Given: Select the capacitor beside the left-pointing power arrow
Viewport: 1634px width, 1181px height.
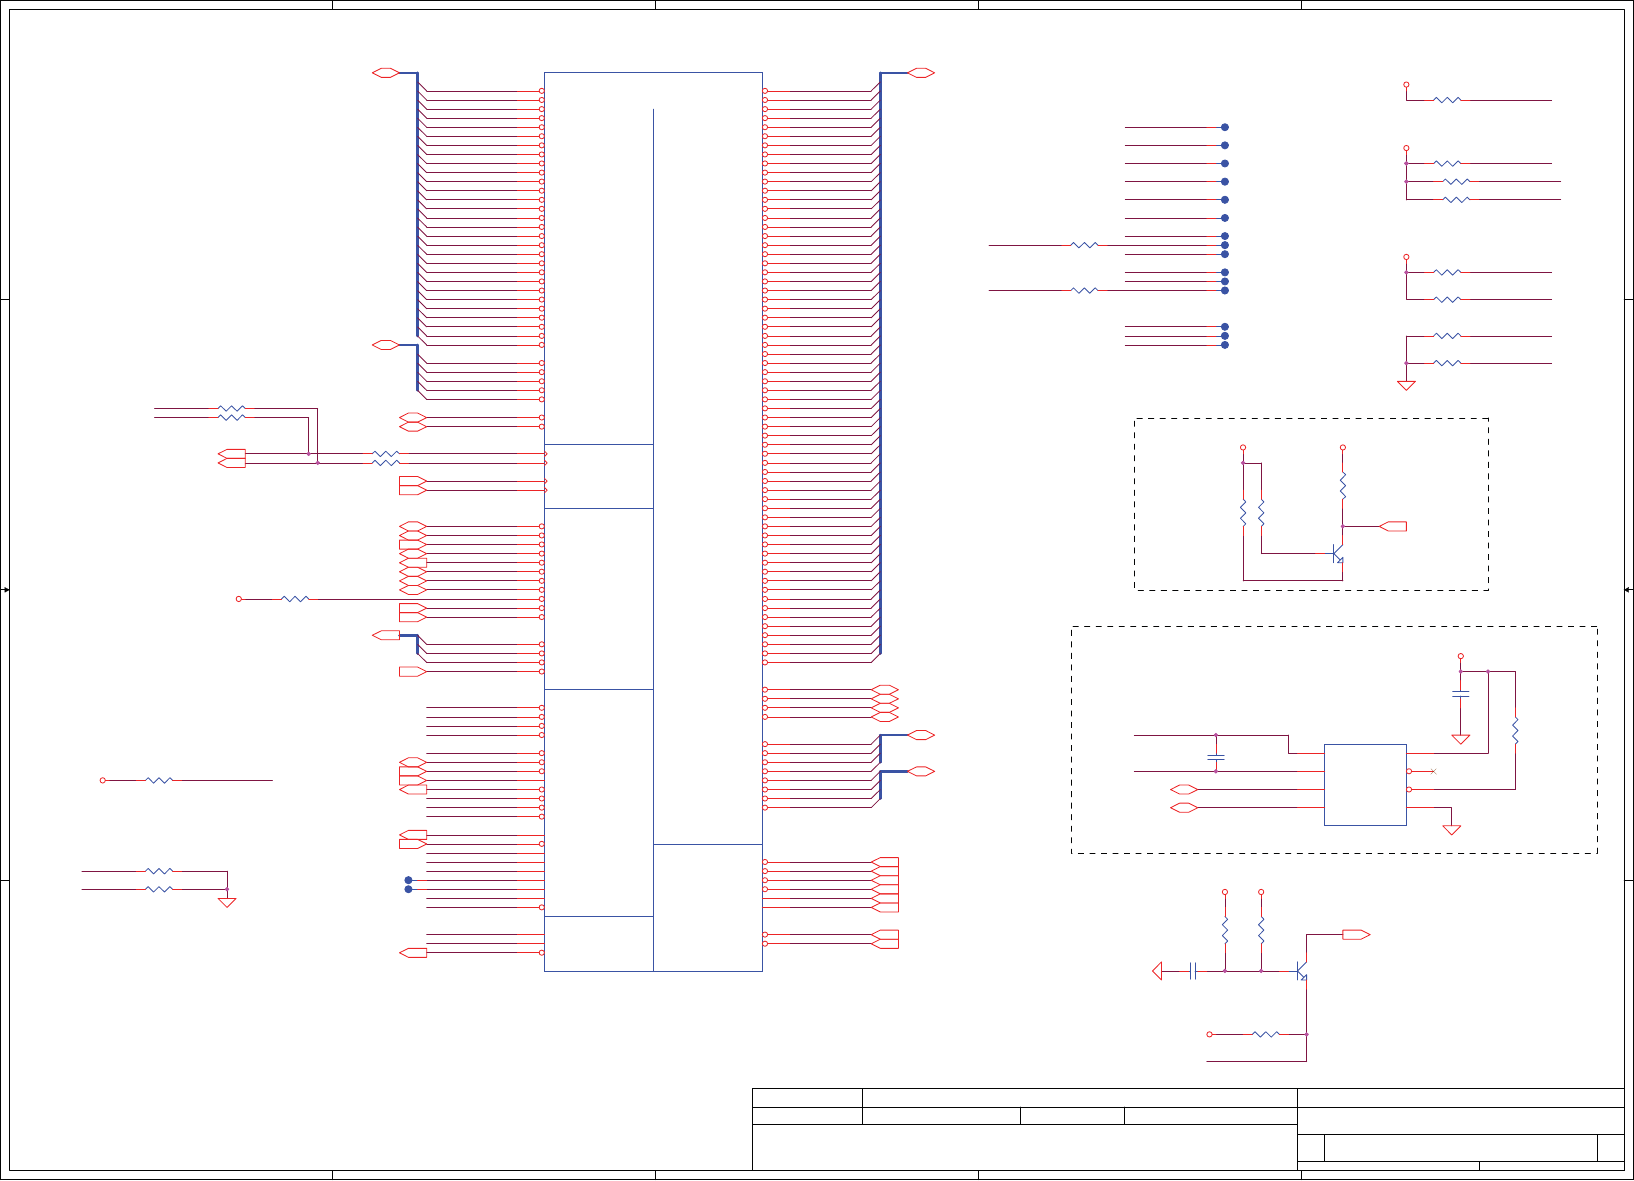Looking at the screenshot, I should click(x=1193, y=971).
